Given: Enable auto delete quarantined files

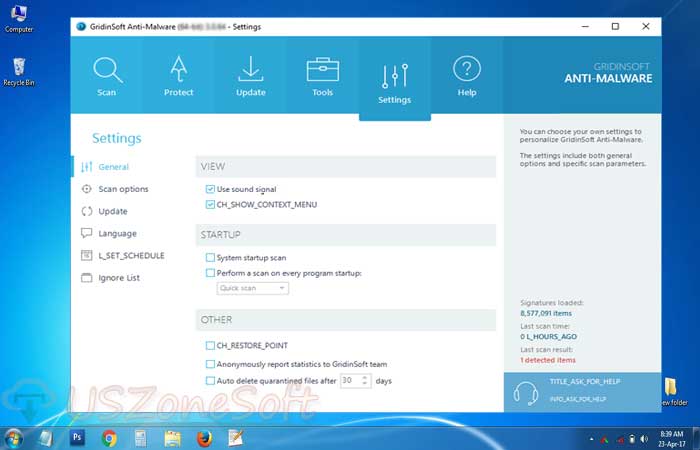Looking at the screenshot, I should tap(210, 381).
